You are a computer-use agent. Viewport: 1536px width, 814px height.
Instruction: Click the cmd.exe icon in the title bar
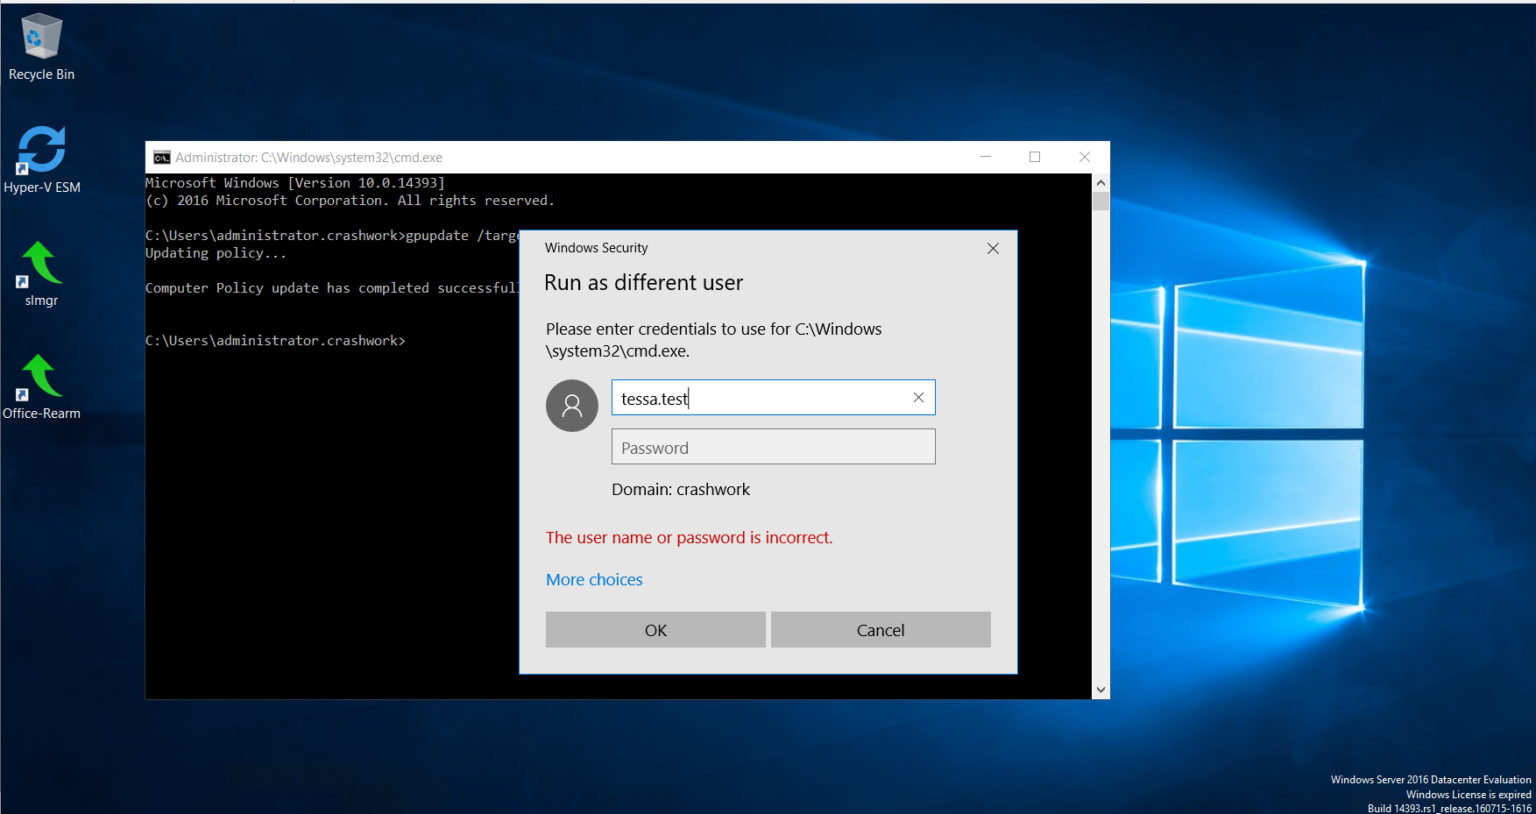[160, 157]
